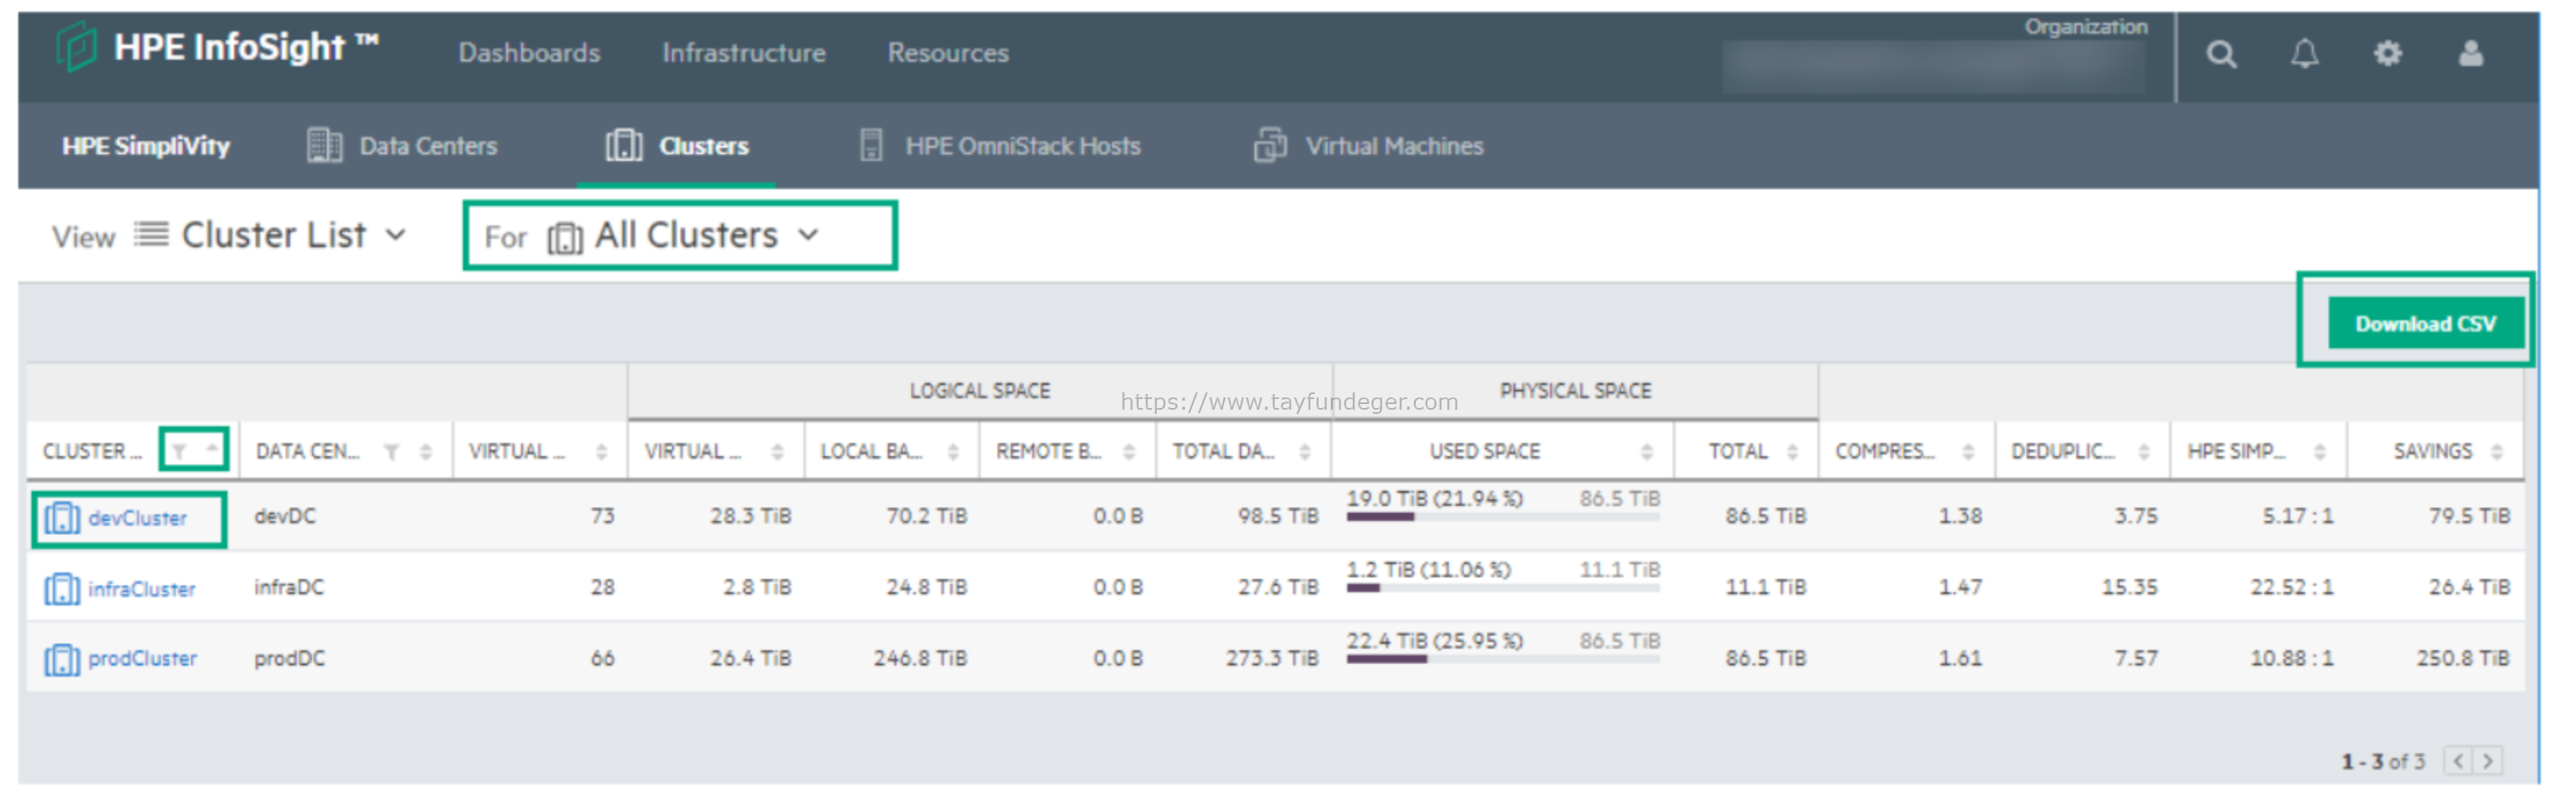Open the infraCluster link
The width and height of the screenshot is (2576, 803).
[142, 589]
